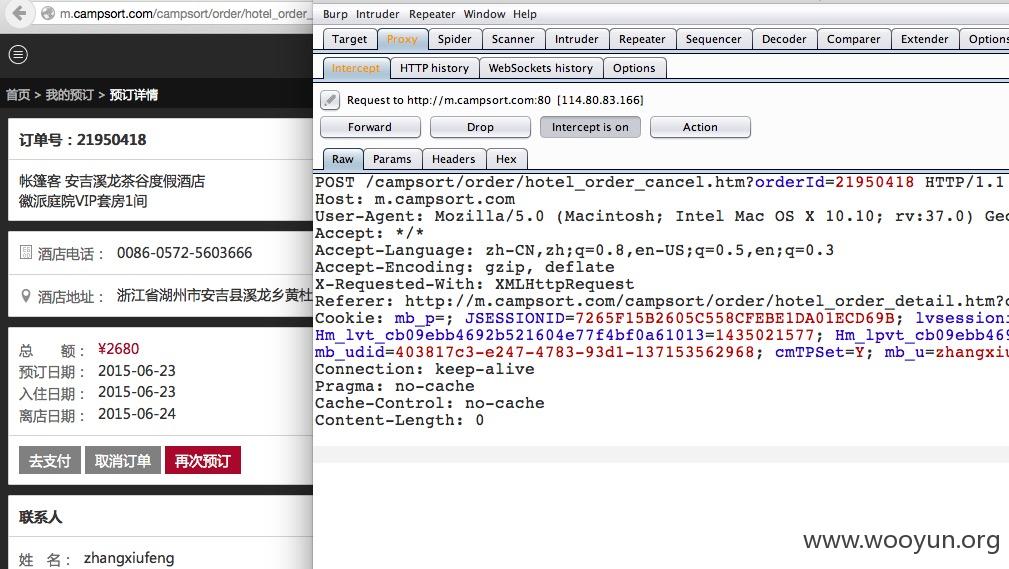This screenshot has height=569, width=1009.
Task: Drop the intercepted request
Action: pyautogui.click(x=480, y=127)
